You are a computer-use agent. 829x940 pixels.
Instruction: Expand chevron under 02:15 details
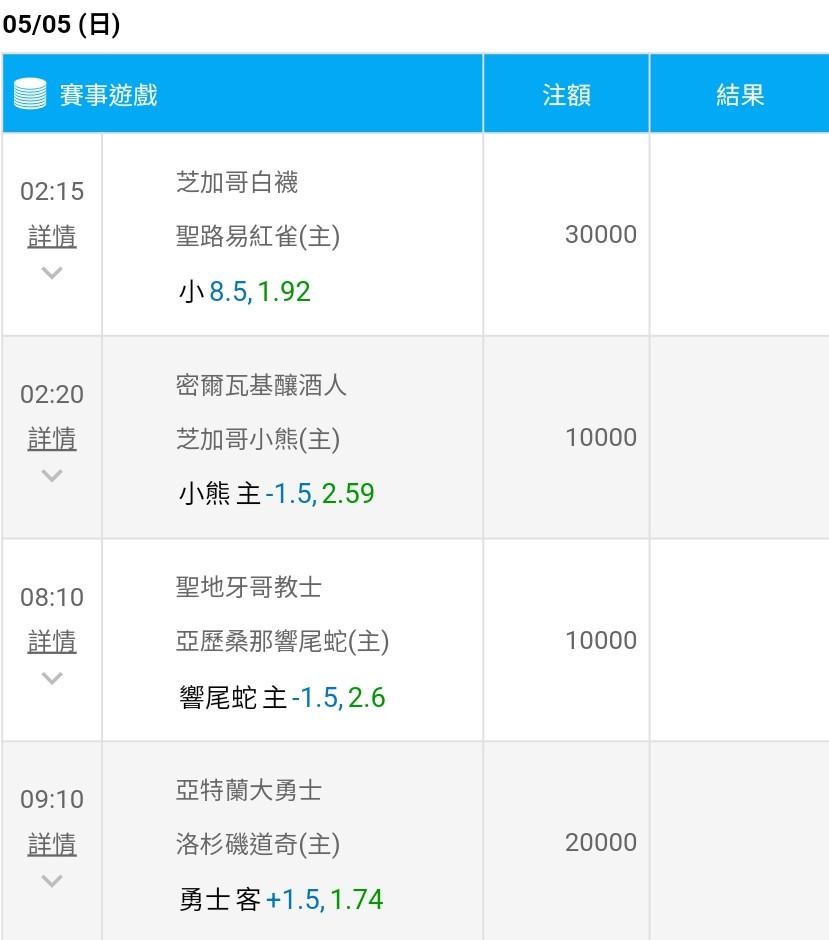[x=52, y=273]
